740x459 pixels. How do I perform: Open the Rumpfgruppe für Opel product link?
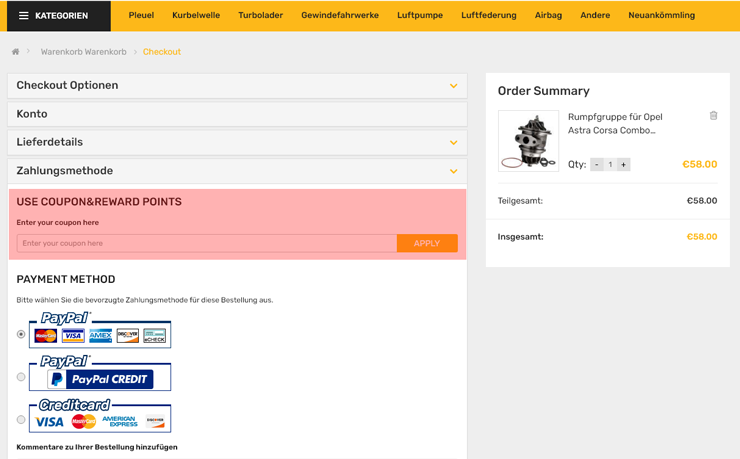point(615,124)
